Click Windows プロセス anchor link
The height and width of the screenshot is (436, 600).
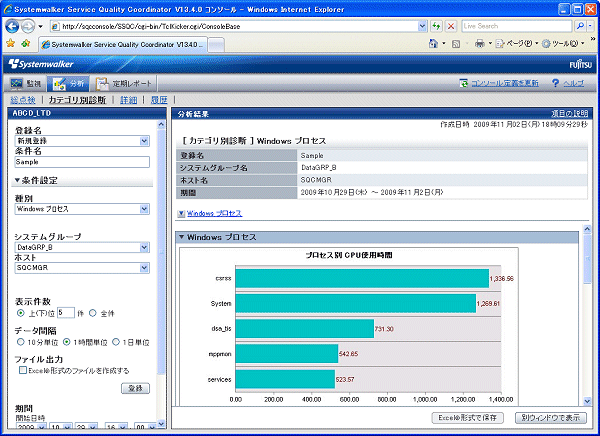(214, 214)
